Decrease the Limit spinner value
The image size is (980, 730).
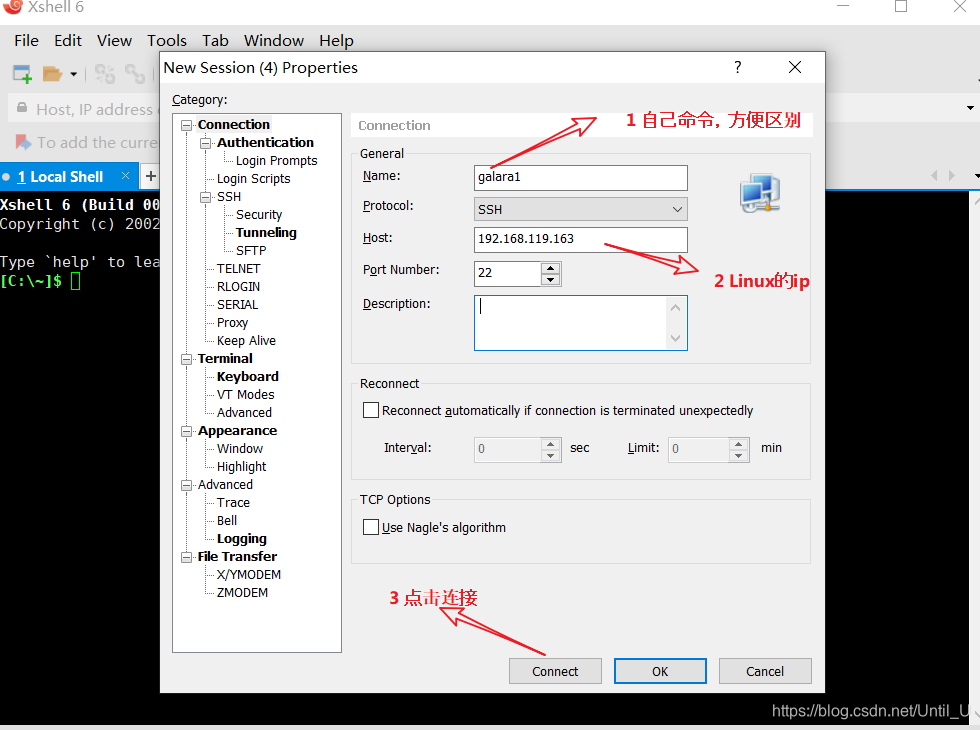point(739,455)
